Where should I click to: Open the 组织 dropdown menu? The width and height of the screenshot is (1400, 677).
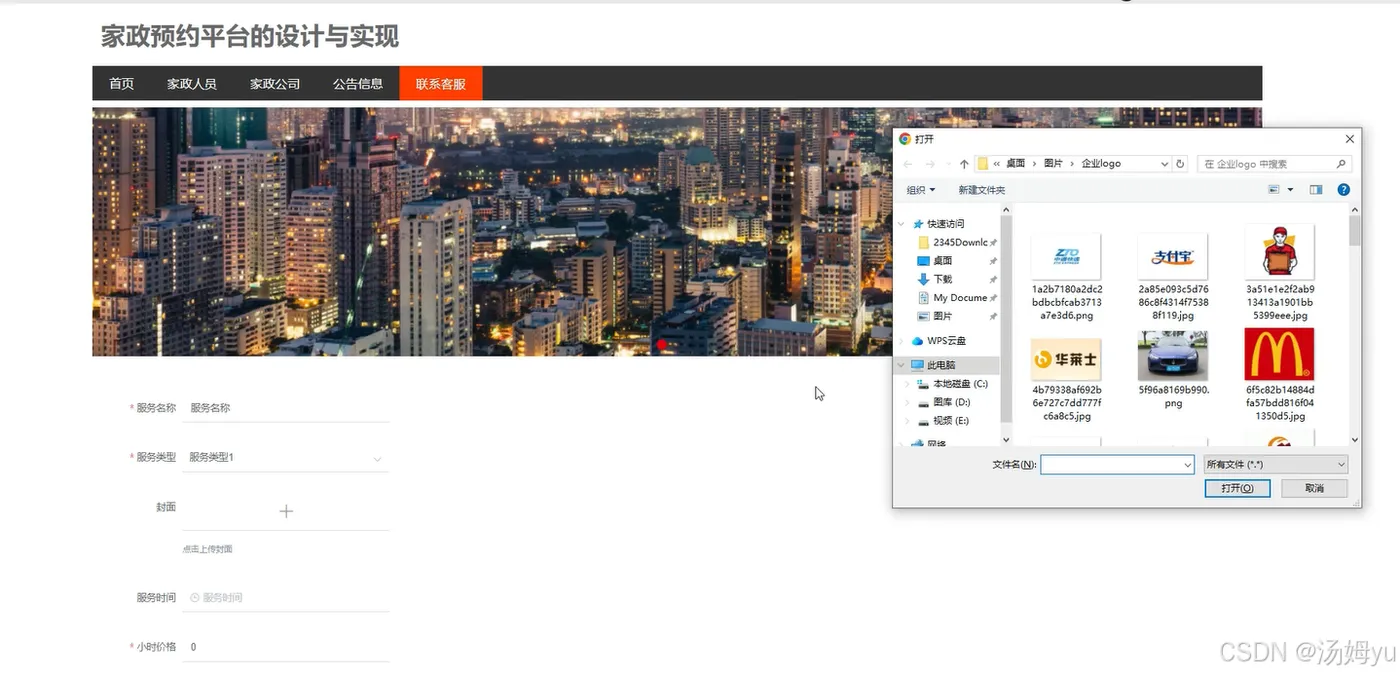[x=921, y=190]
